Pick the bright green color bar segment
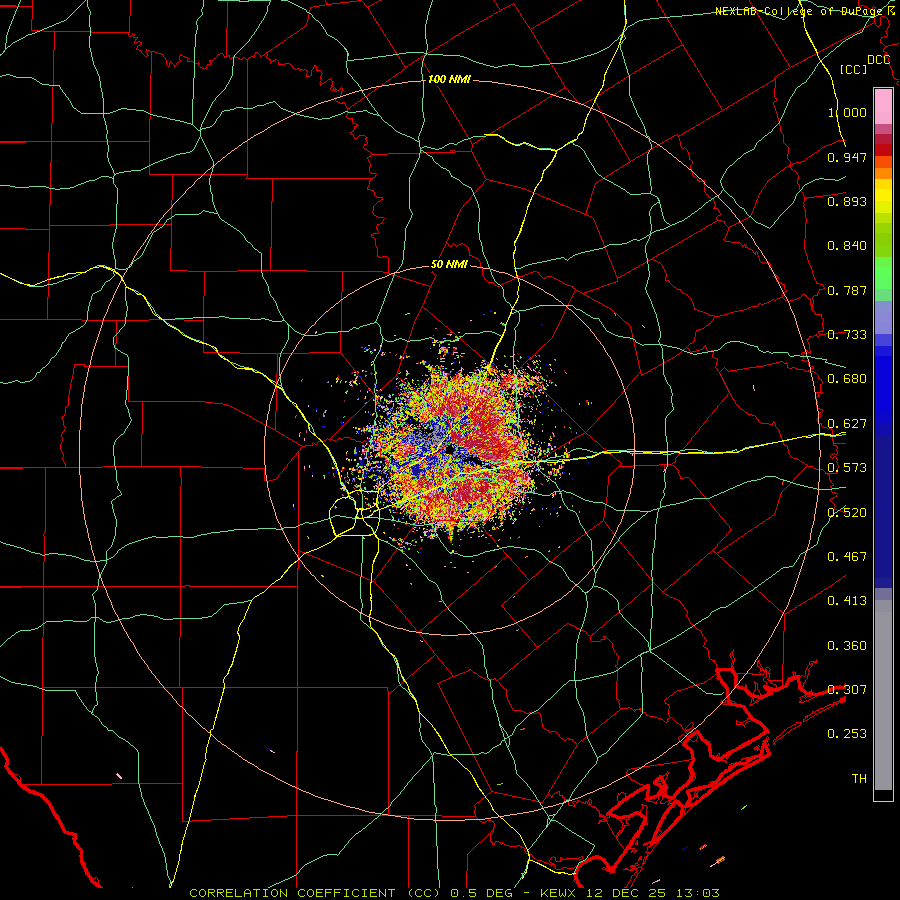Image resolution: width=900 pixels, height=900 pixels. [883, 273]
